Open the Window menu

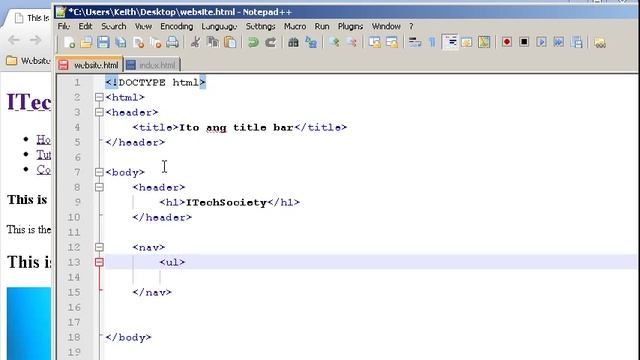tap(386, 26)
